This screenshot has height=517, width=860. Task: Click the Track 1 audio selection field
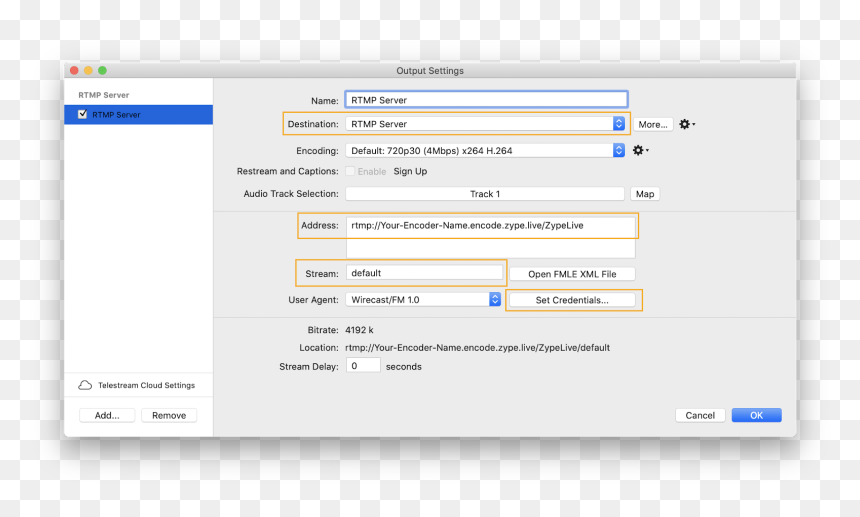click(485, 194)
